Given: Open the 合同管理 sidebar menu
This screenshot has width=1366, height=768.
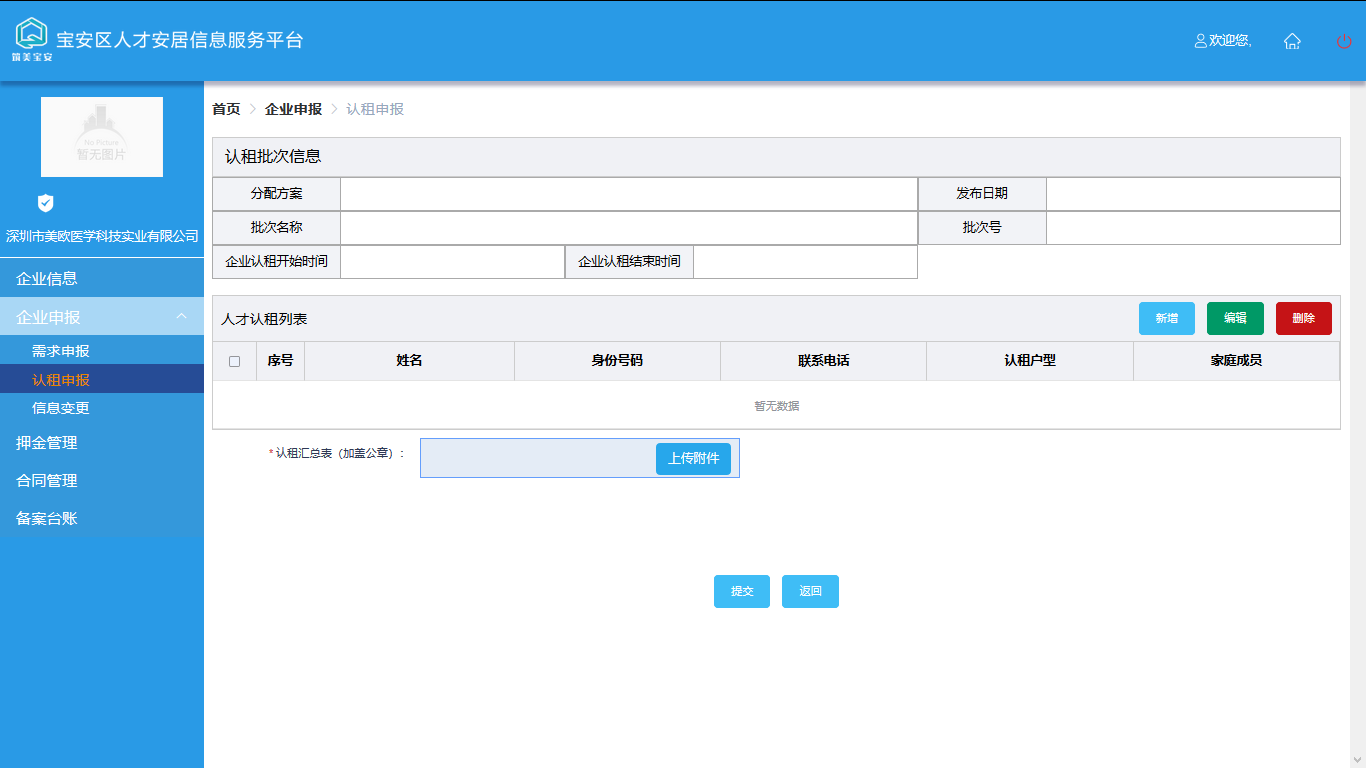Looking at the screenshot, I should coord(47,481).
